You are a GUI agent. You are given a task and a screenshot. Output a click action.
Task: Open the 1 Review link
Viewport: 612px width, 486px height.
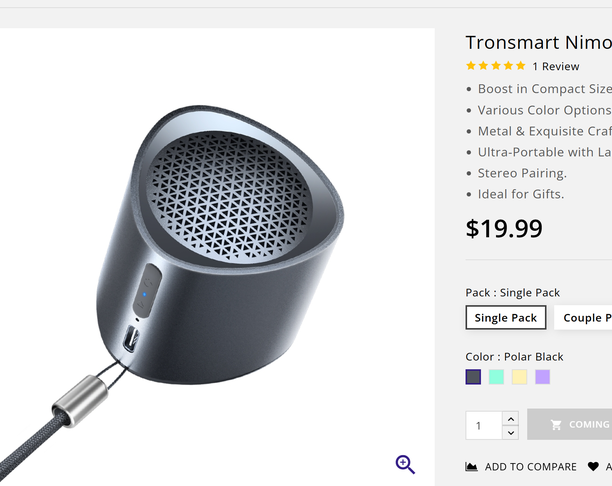point(555,67)
